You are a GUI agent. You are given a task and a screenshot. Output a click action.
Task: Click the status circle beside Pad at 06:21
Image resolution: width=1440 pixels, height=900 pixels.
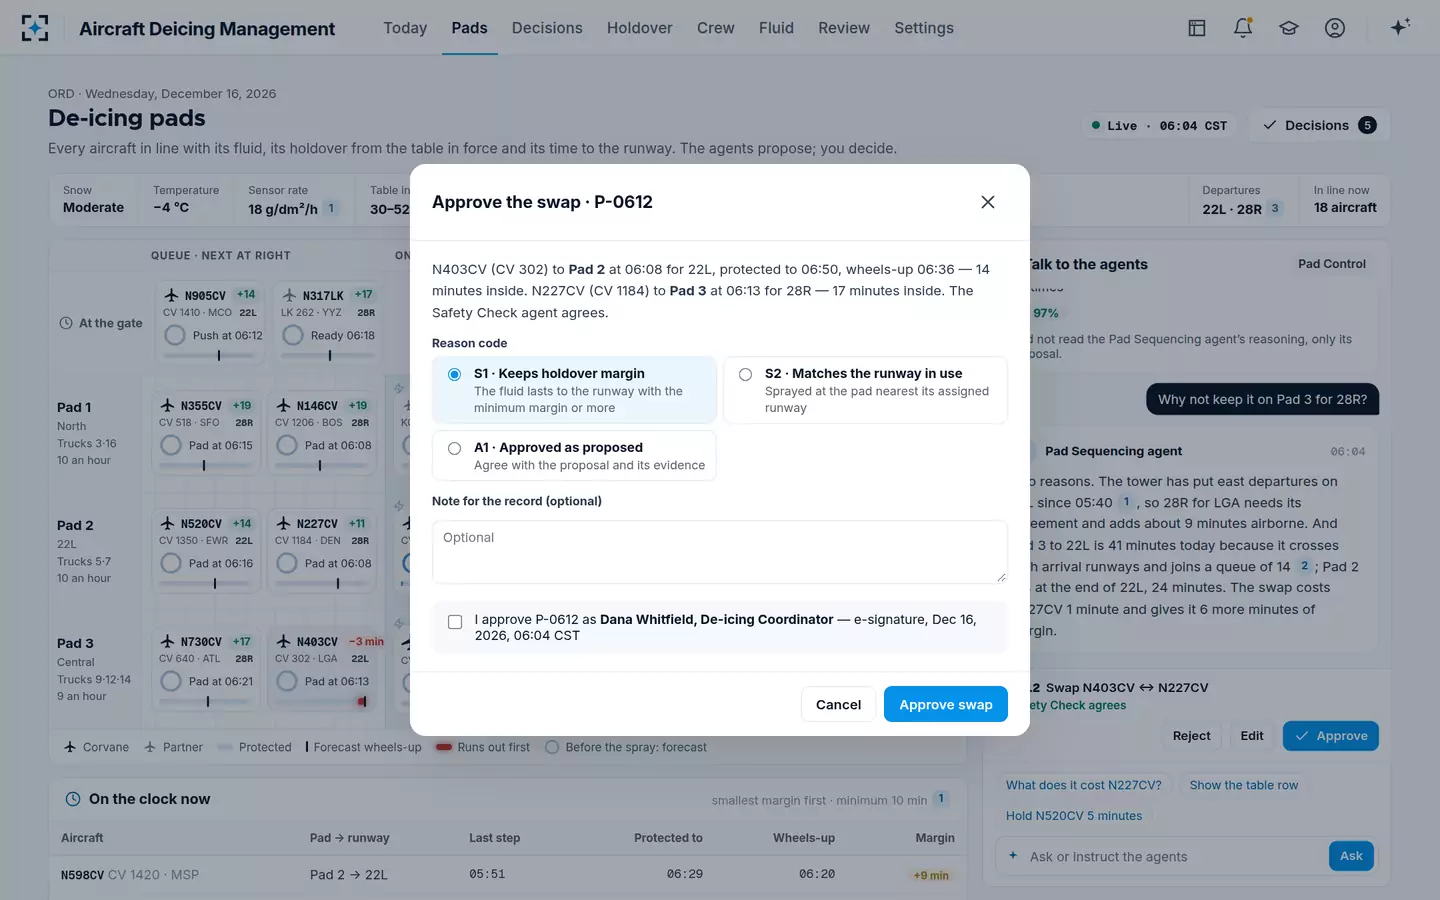coord(171,681)
